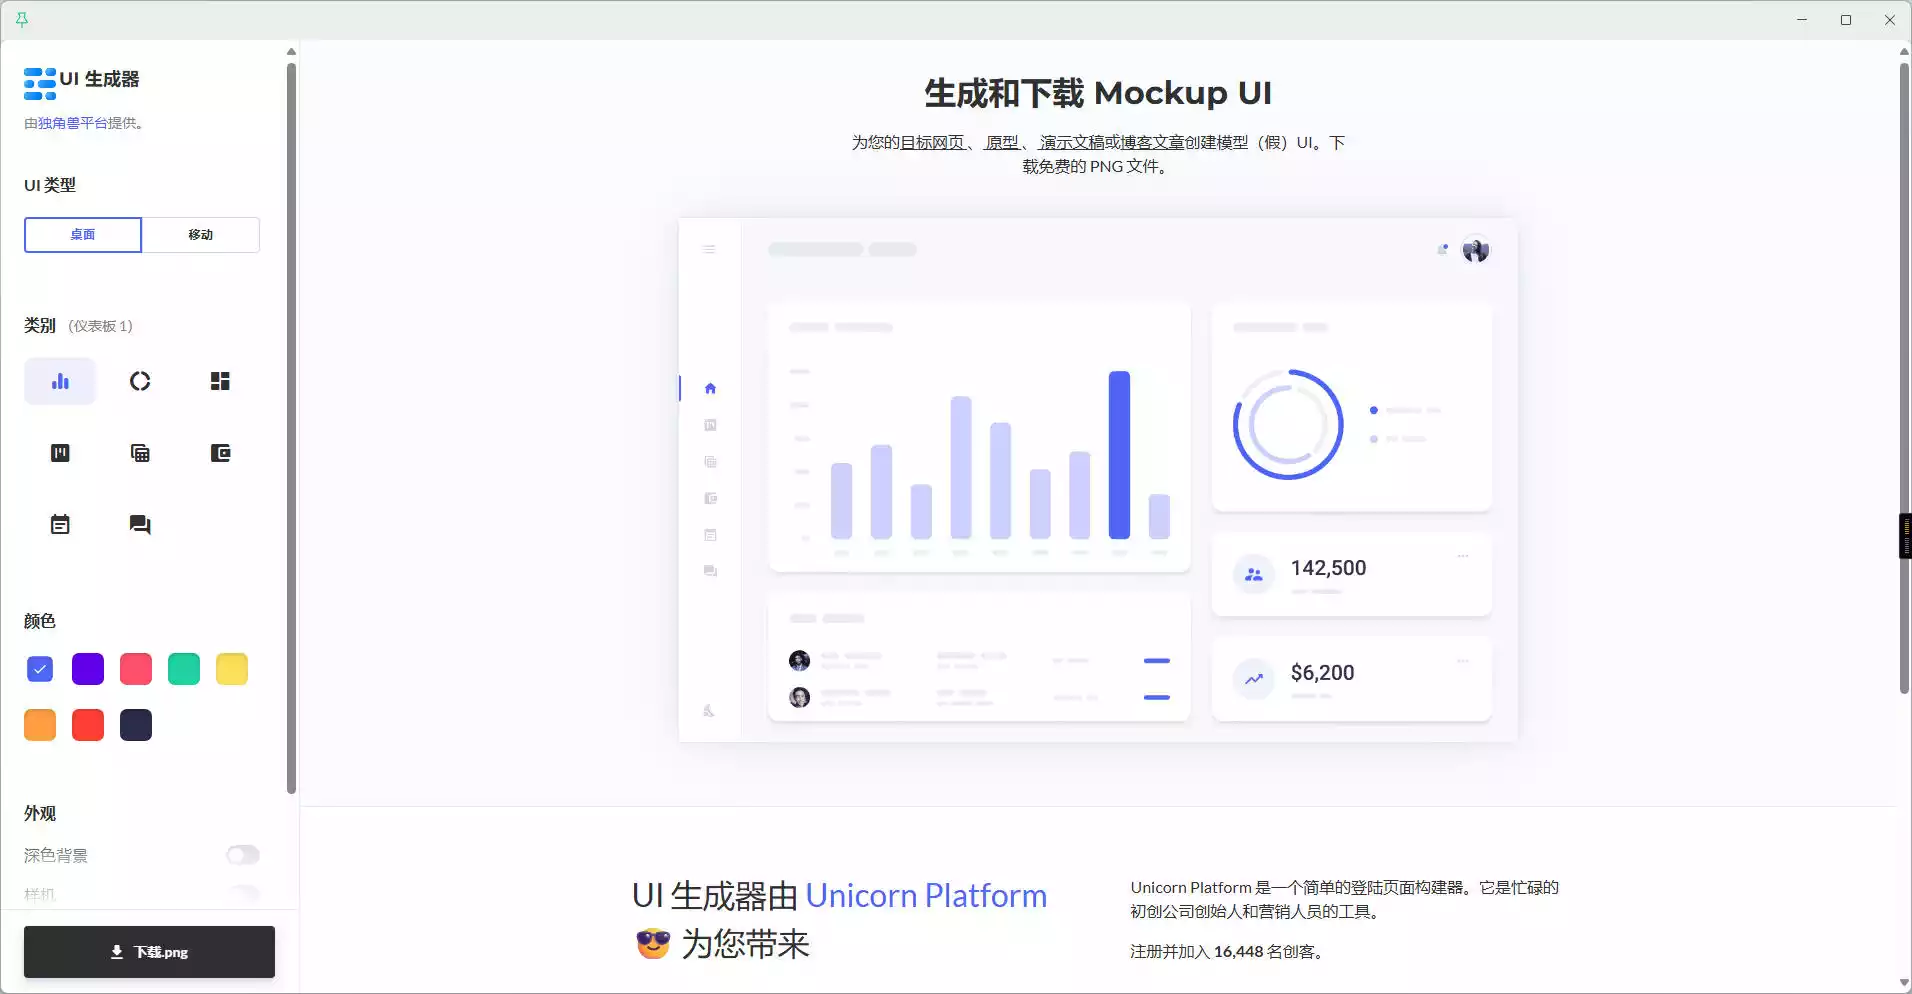Viewport: 1912px width, 994px height.
Task: Click the home icon in mockup sidebar
Action: point(710,388)
